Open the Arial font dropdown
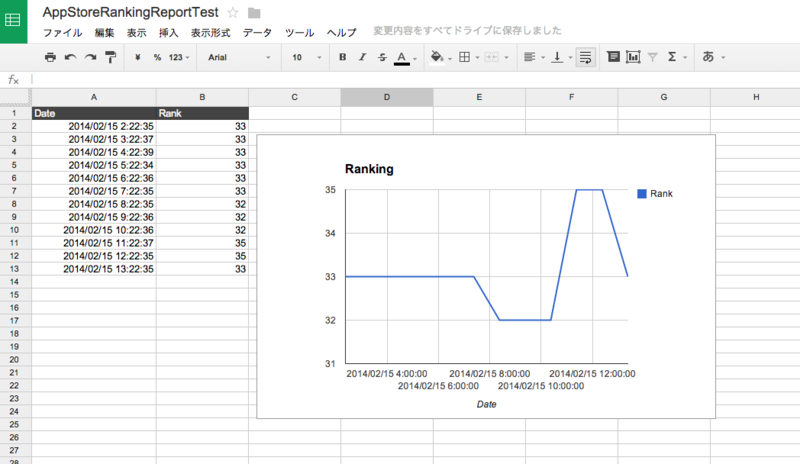 (x=239, y=57)
